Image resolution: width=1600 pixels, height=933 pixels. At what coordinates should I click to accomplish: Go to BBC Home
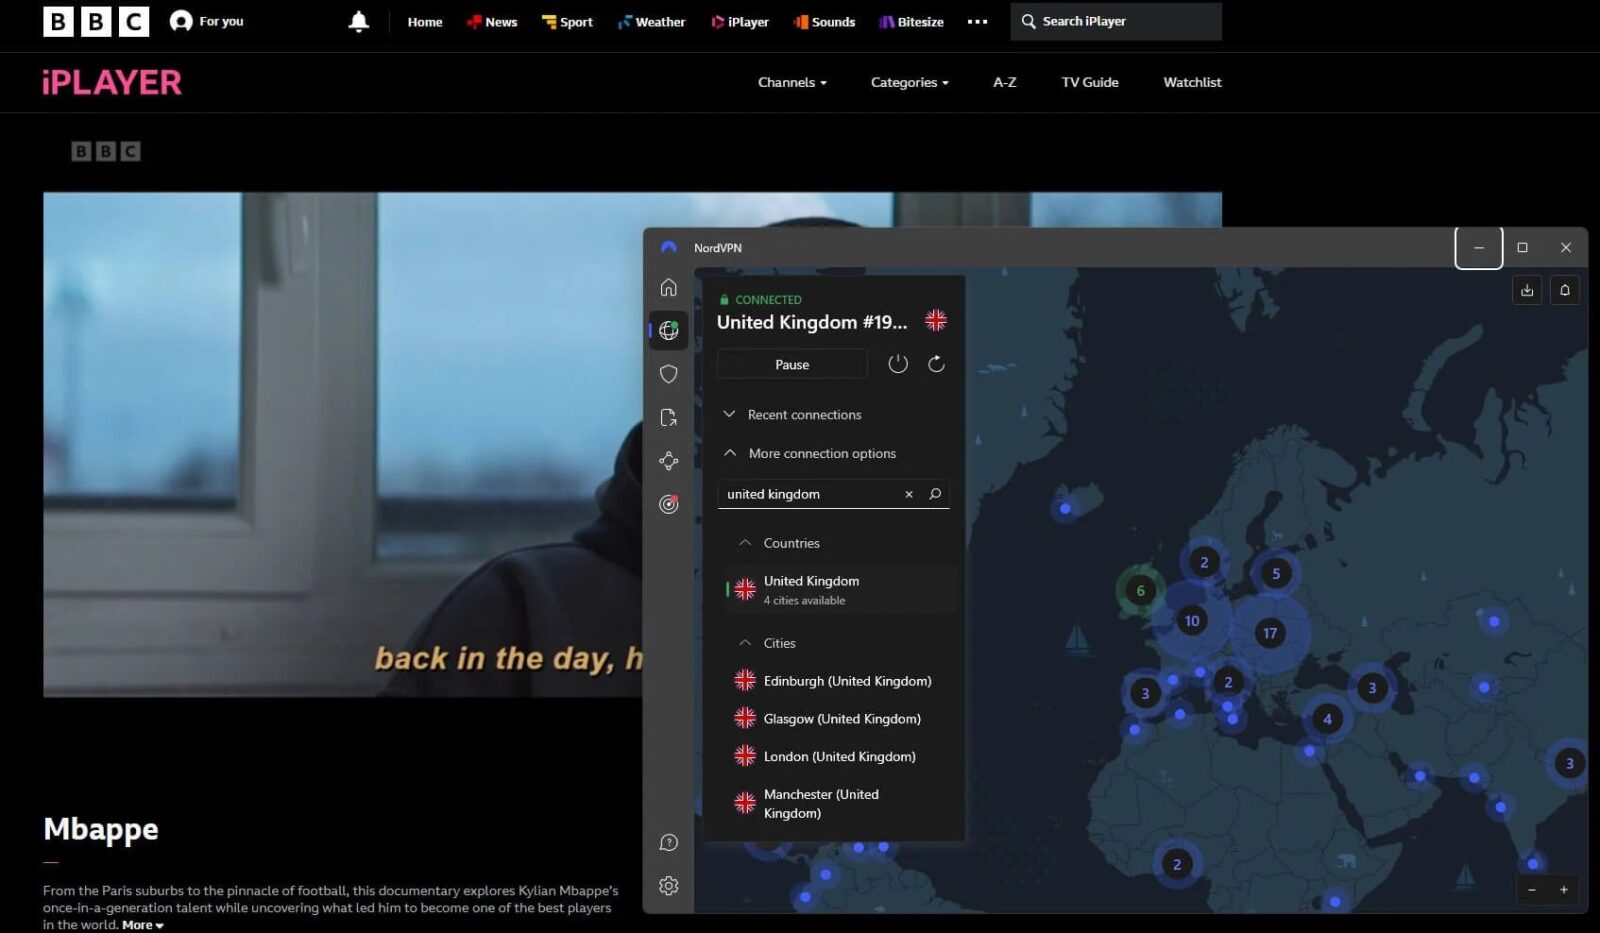[x=425, y=22]
